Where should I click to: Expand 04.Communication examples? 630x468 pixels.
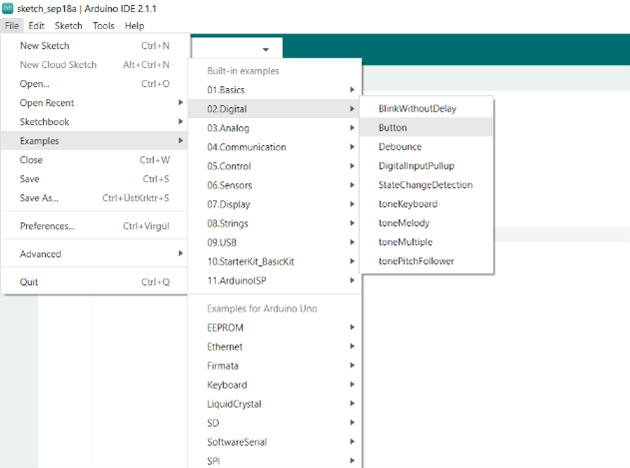click(275, 147)
